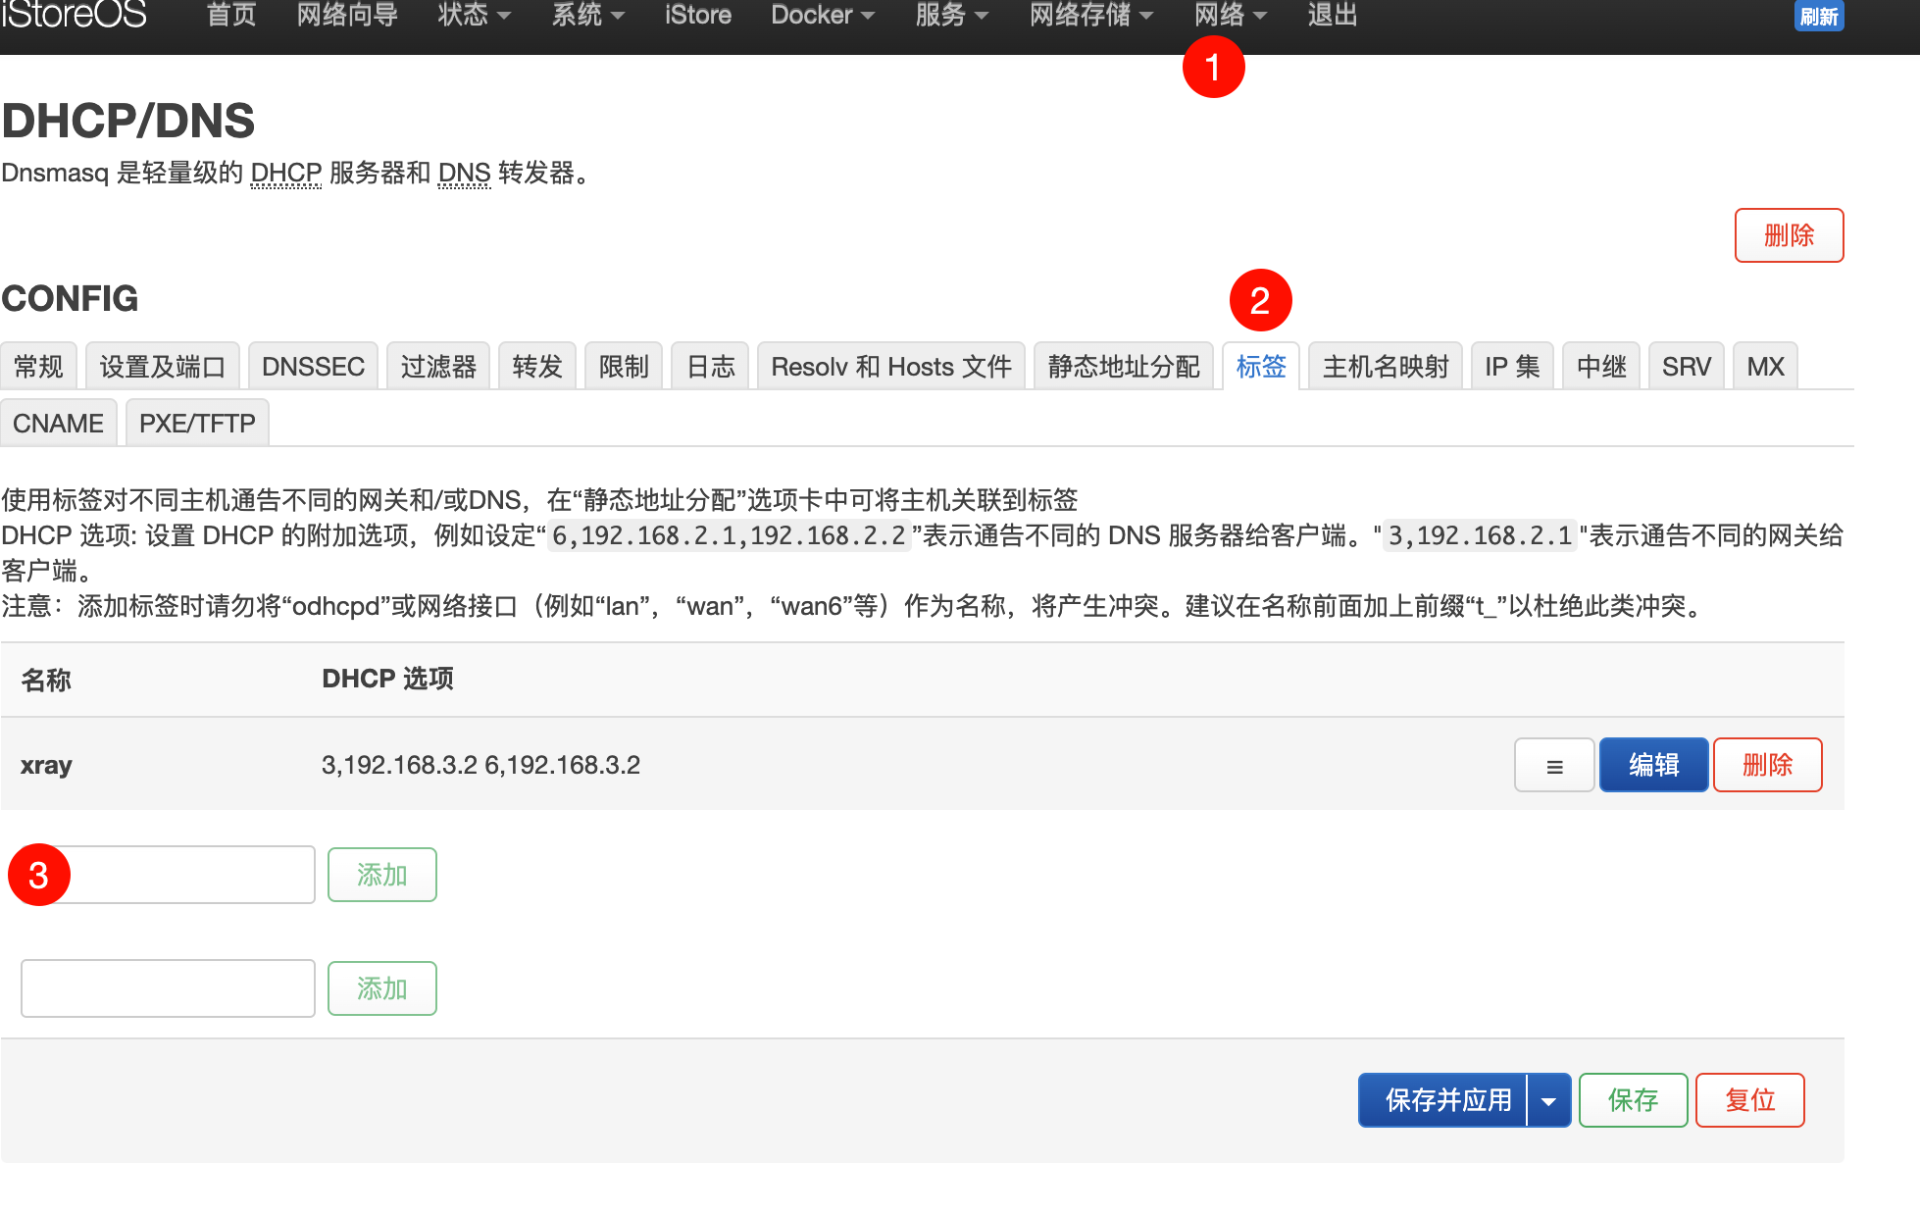The width and height of the screenshot is (1920, 1208).
Task: Open the 保存并应用 dropdown arrow
Action: click(x=1548, y=1101)
